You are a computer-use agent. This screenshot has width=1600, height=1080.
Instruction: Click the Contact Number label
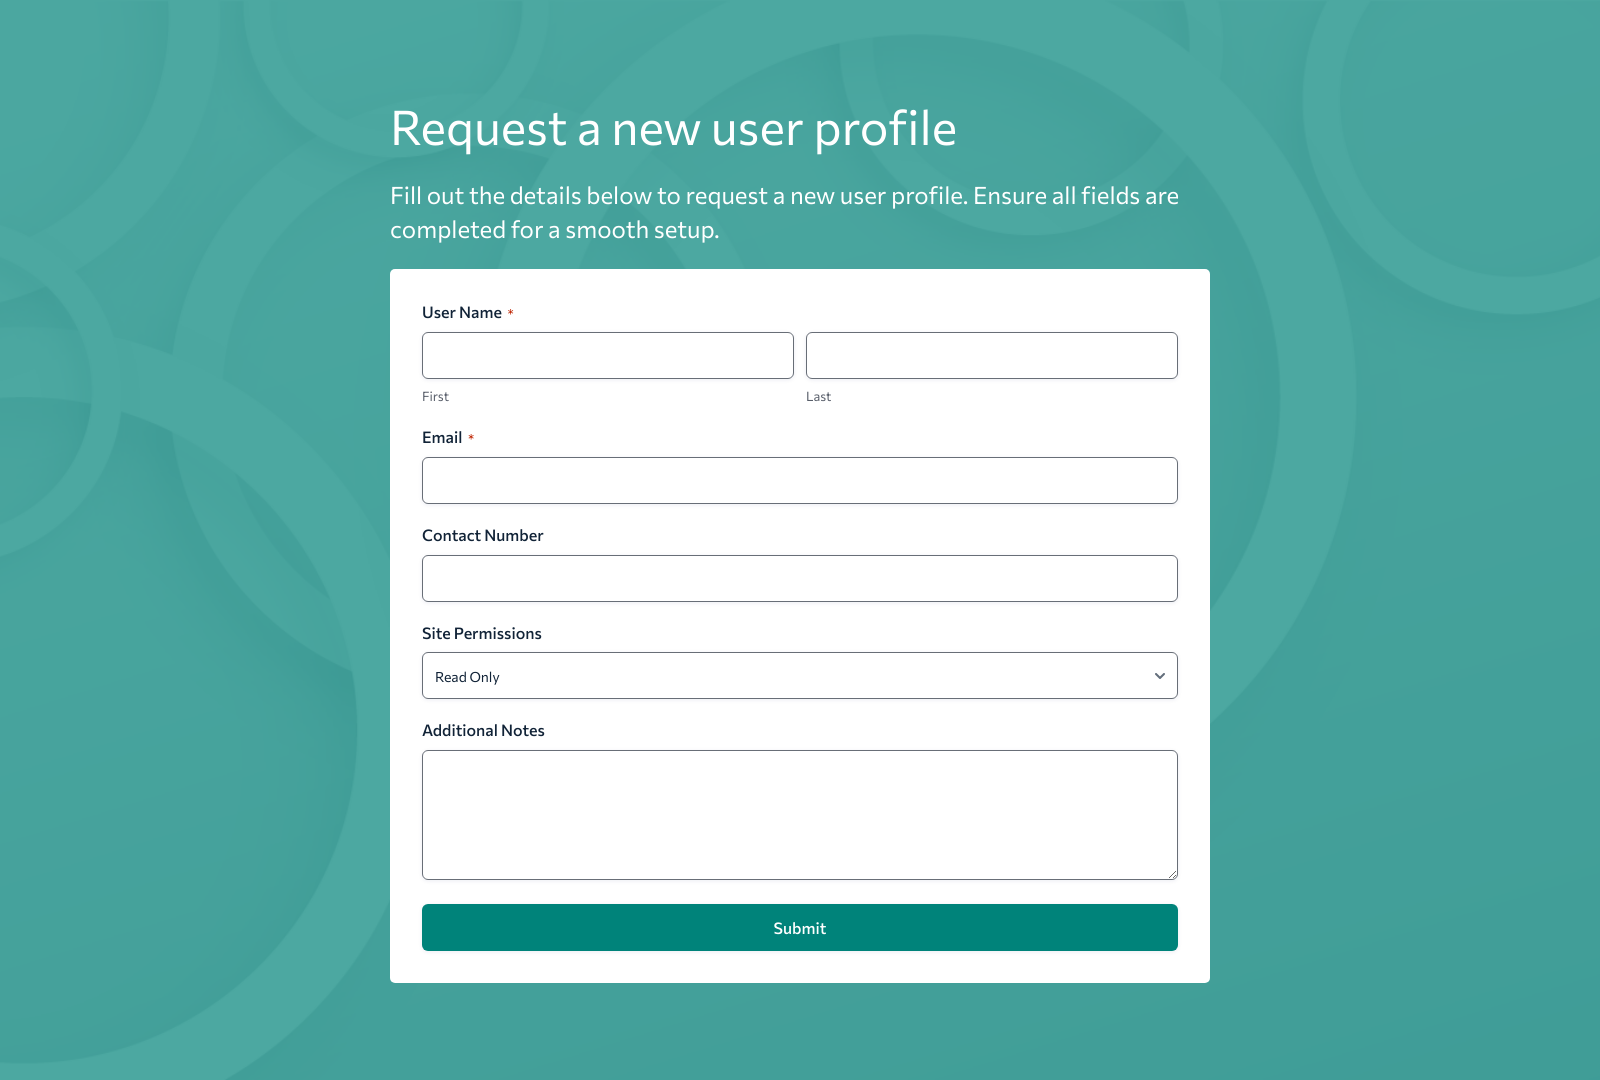click(482, 535)
